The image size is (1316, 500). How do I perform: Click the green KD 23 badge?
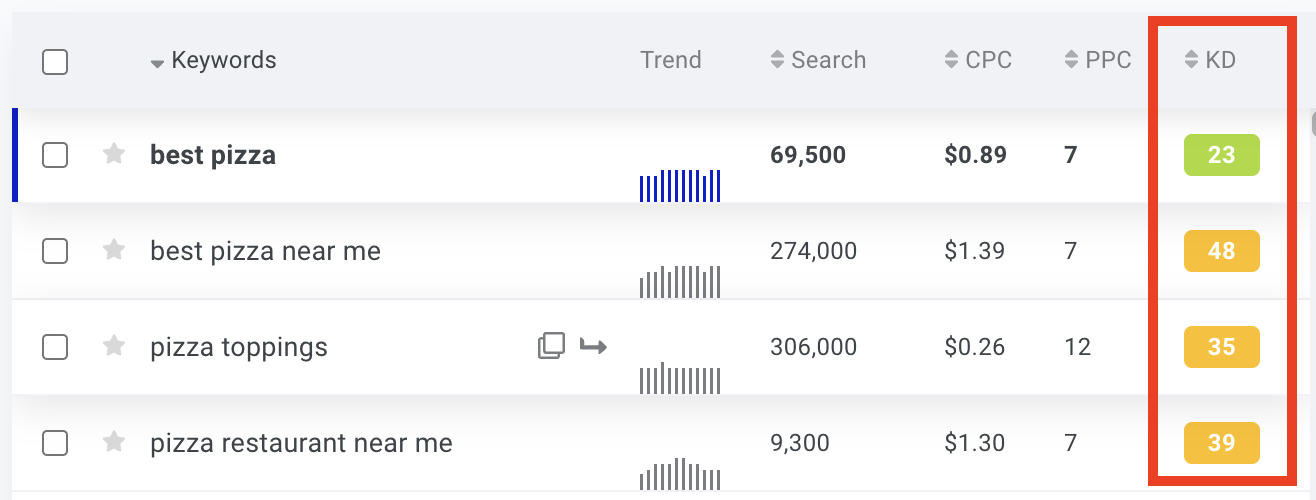(1221, 155)
